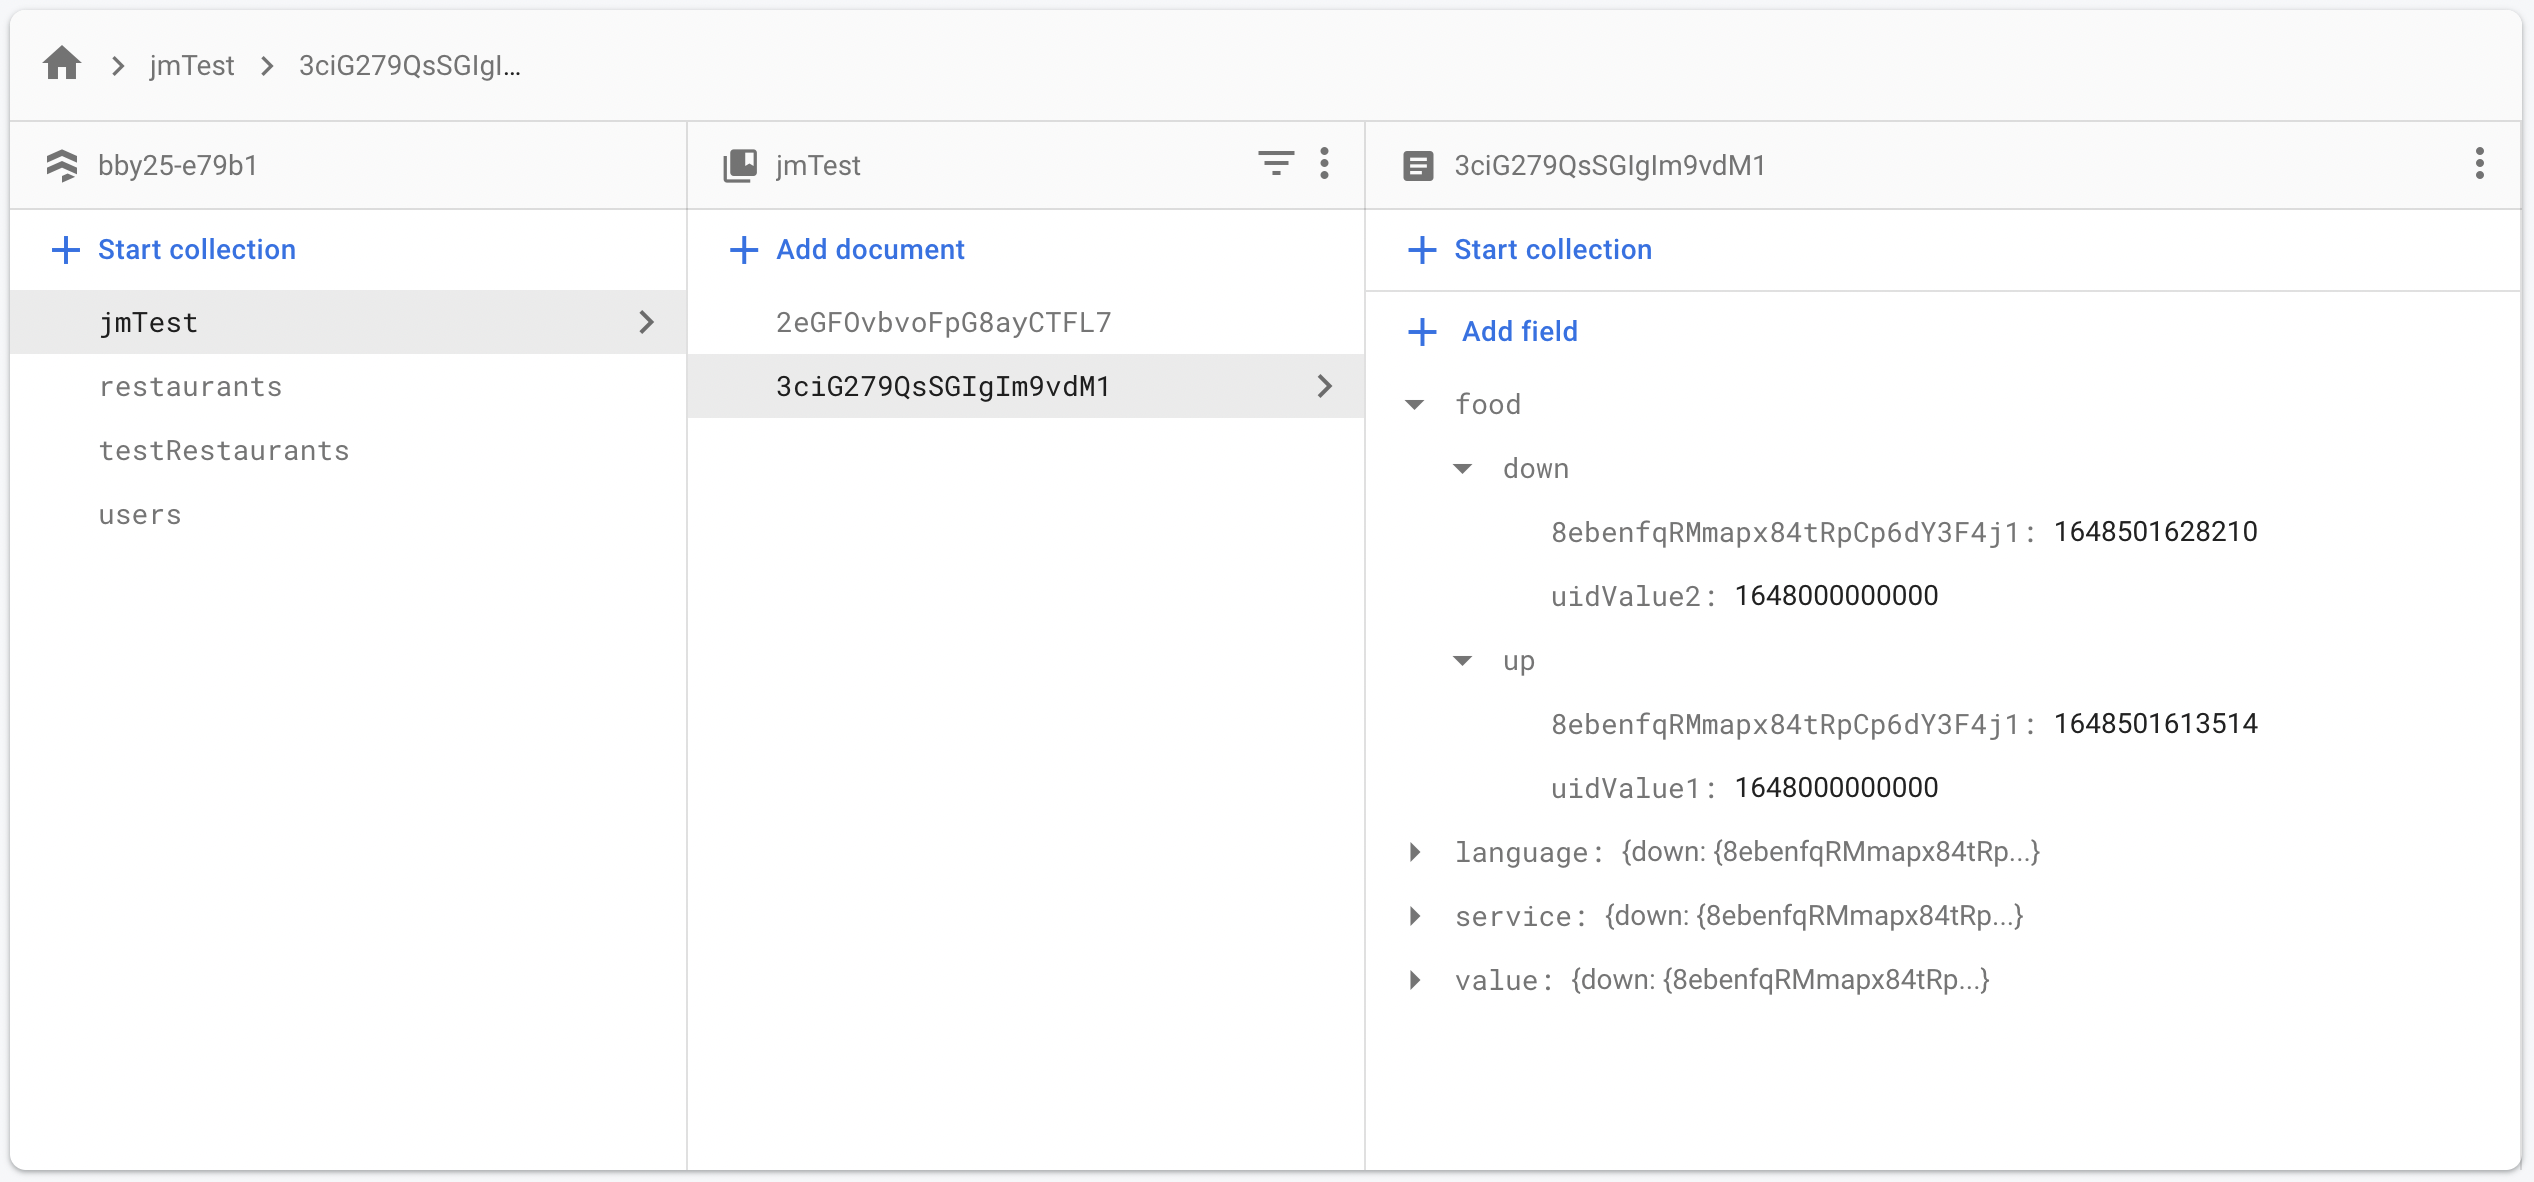The image size is (2534, 1182).
Task: Click Start collection in document panel
Action: tap(1553, 247)
